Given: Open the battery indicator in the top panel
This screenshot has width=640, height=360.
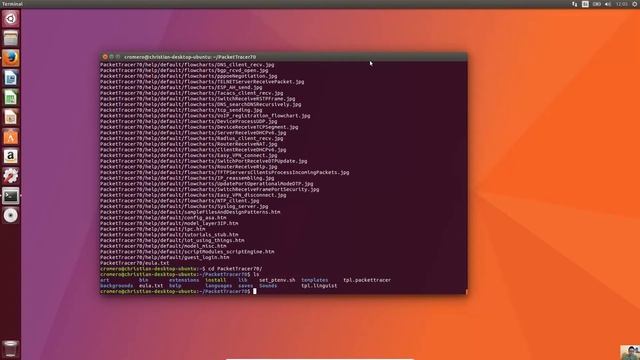Looking at the screenshot, I should pyautogui.click(x=597, y=4).
